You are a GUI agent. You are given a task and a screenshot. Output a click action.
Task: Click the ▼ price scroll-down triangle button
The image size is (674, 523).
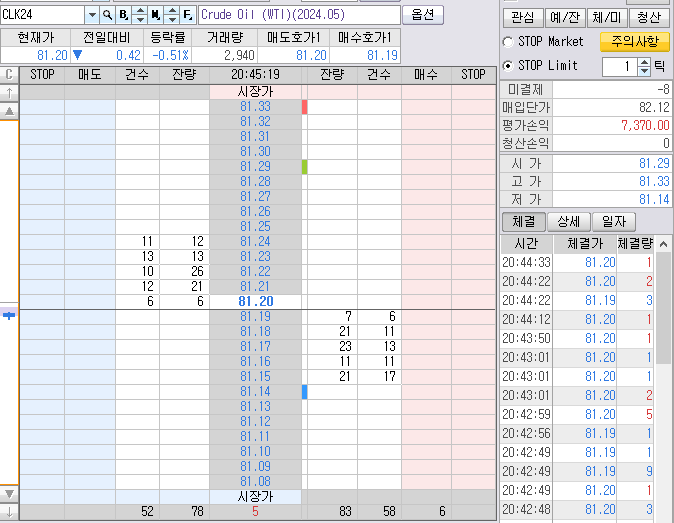point(9,493)
